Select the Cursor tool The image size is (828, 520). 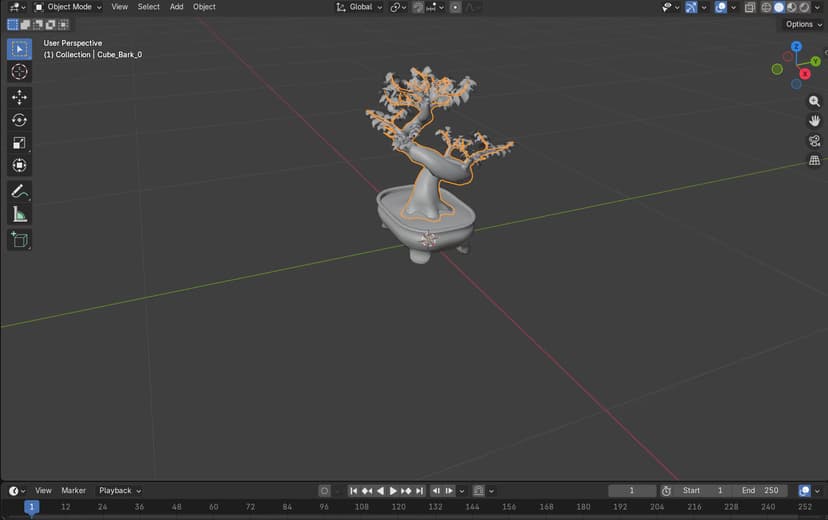(19, 71)
